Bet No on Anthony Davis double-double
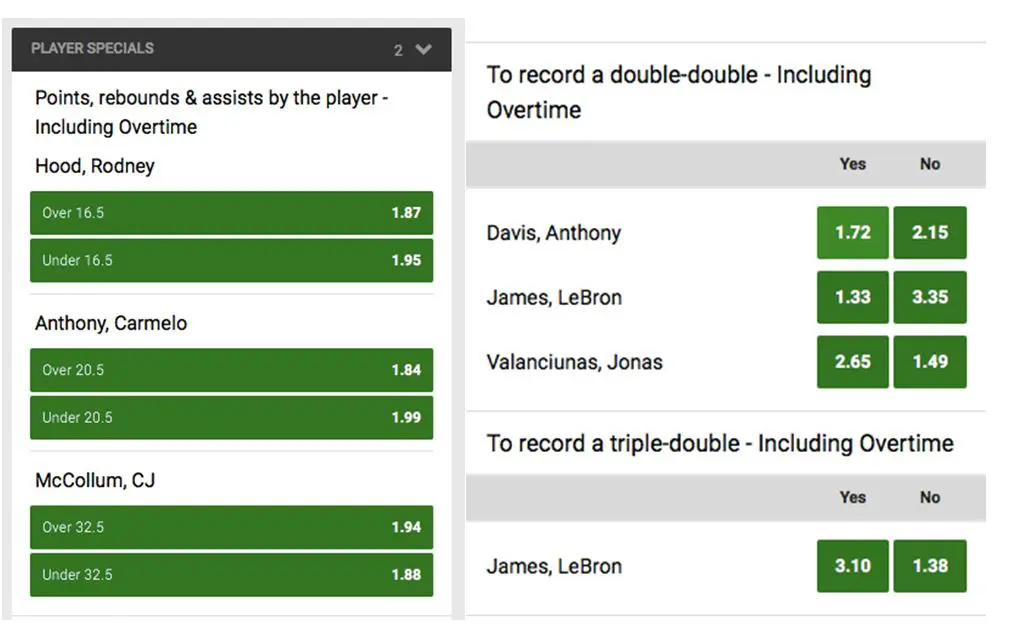Image resolution: width=1014 pixels, height=641 pixels. click(930, 232)
